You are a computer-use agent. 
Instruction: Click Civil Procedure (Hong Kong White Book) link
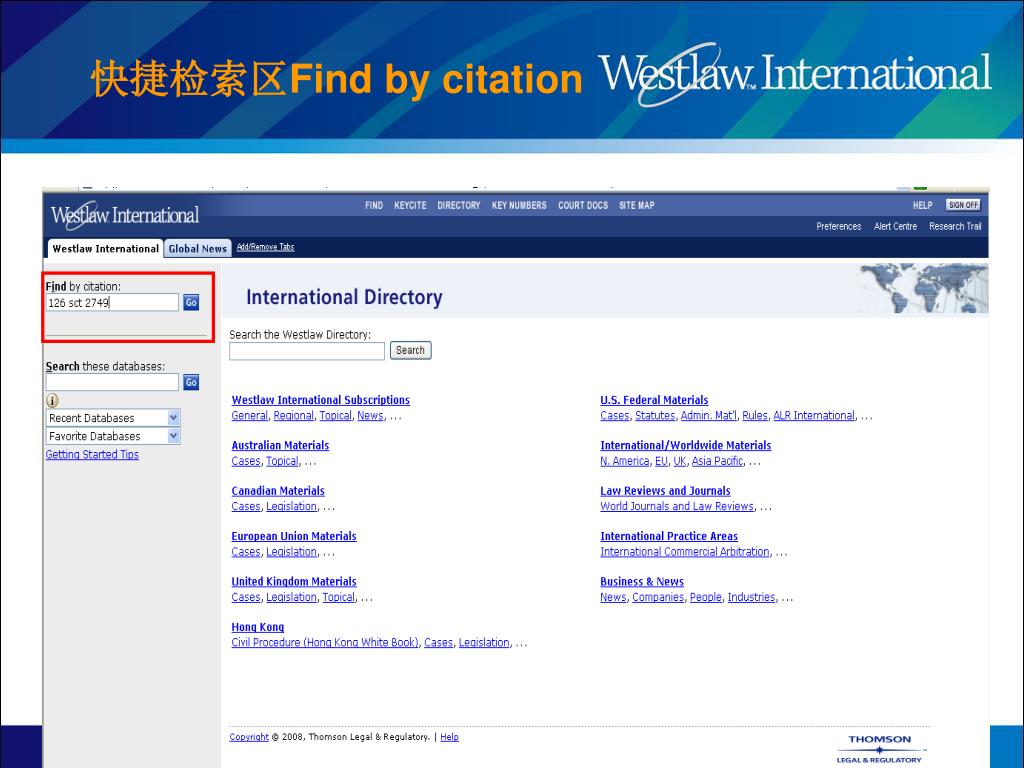tap(325, 643)
